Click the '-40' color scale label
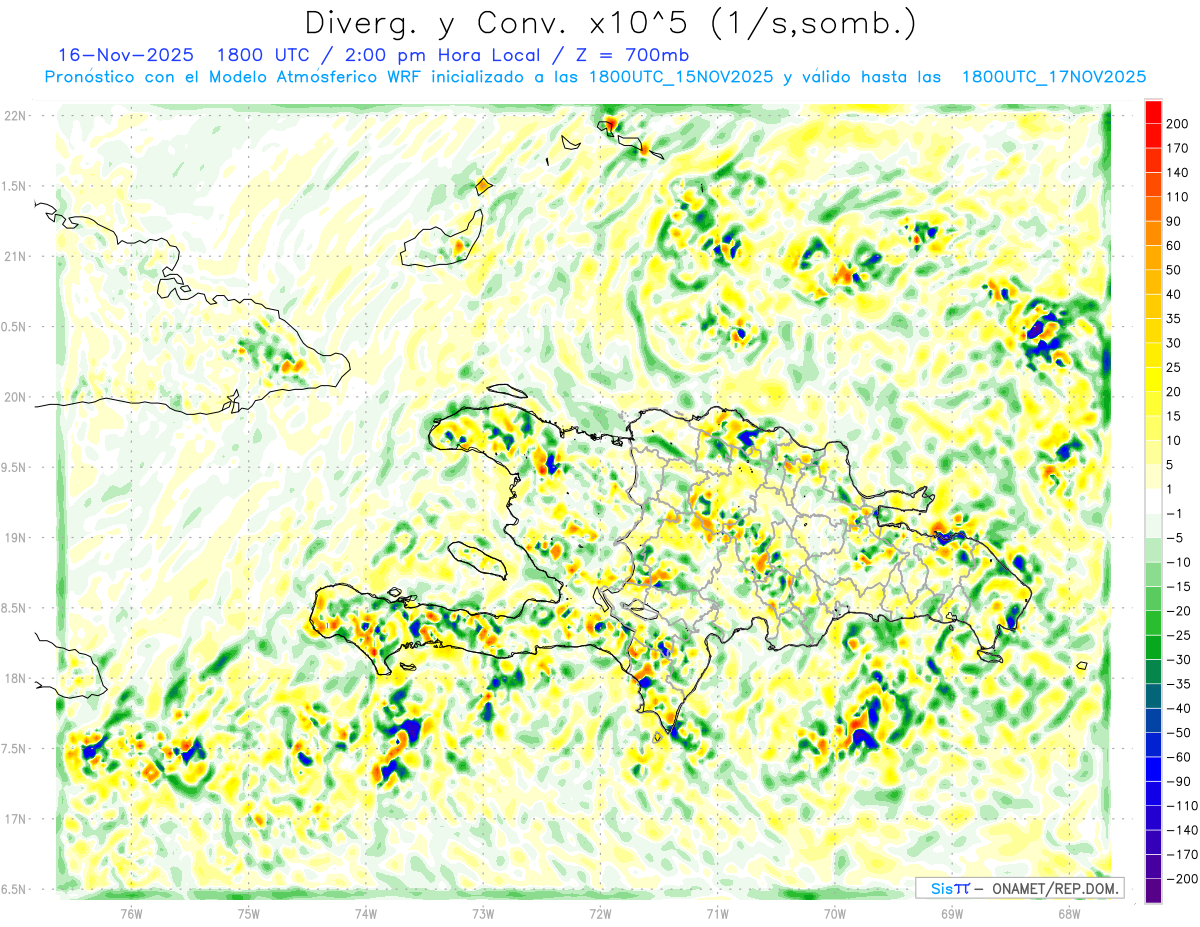 tap(1179, 708)
